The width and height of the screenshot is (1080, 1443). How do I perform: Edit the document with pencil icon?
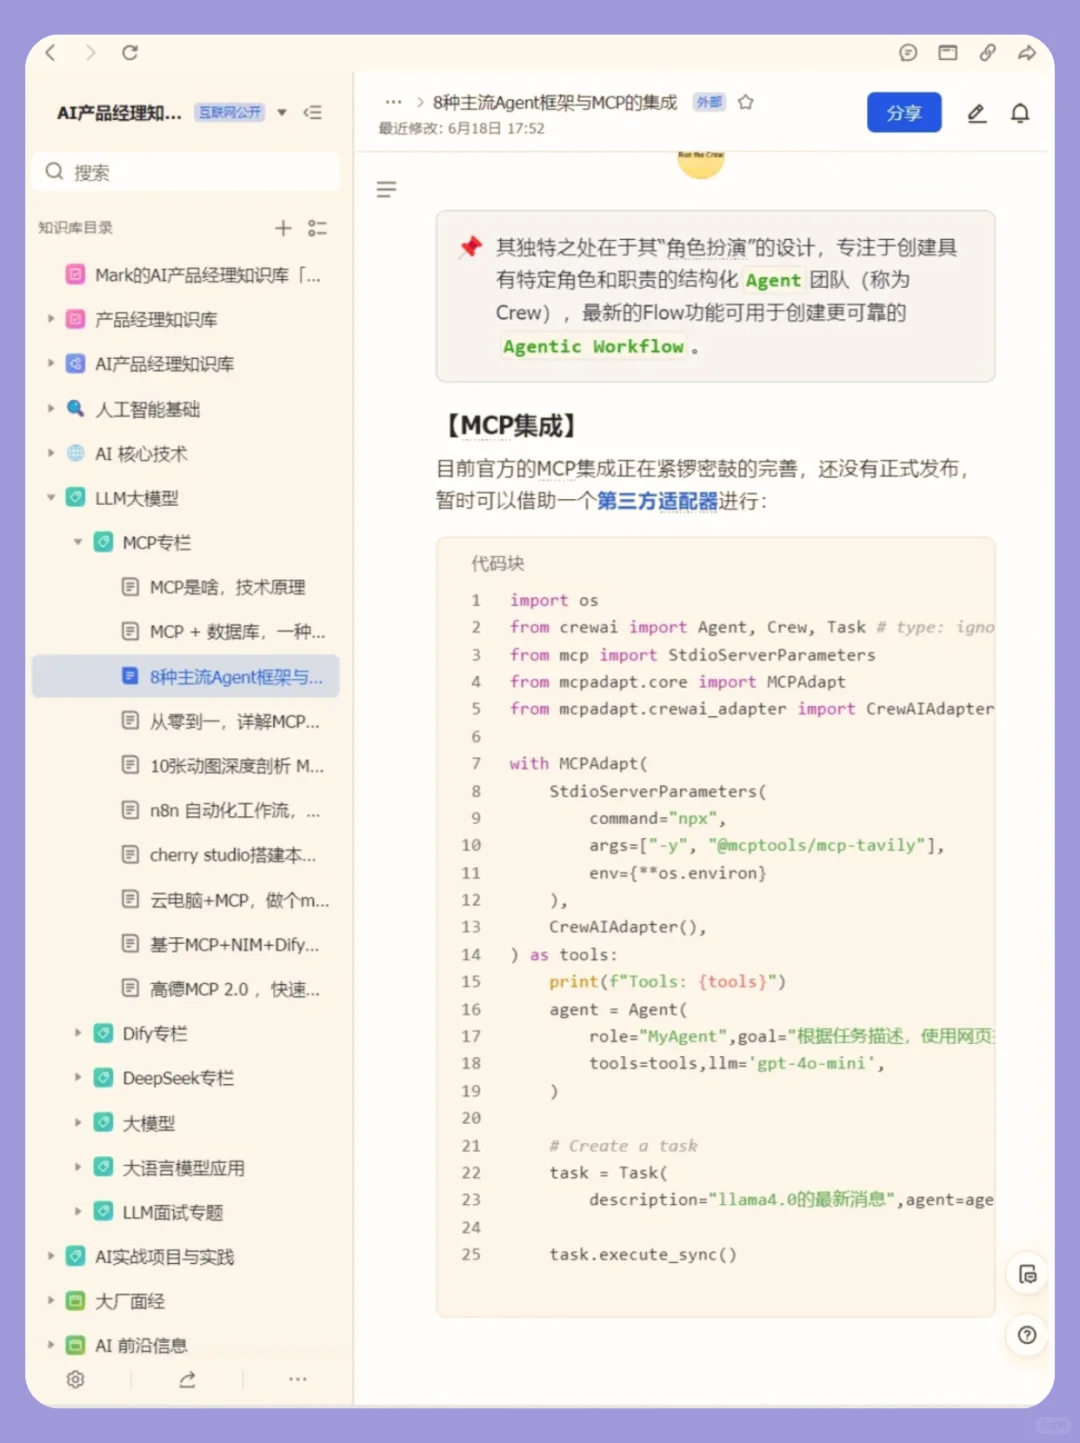pyautogui.click(x=977, y=113)
